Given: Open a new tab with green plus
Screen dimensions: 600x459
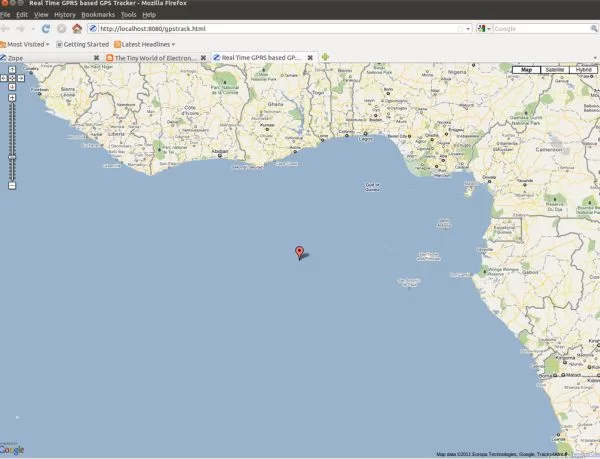Looking at the screenshot, I should tap(326, 58).
